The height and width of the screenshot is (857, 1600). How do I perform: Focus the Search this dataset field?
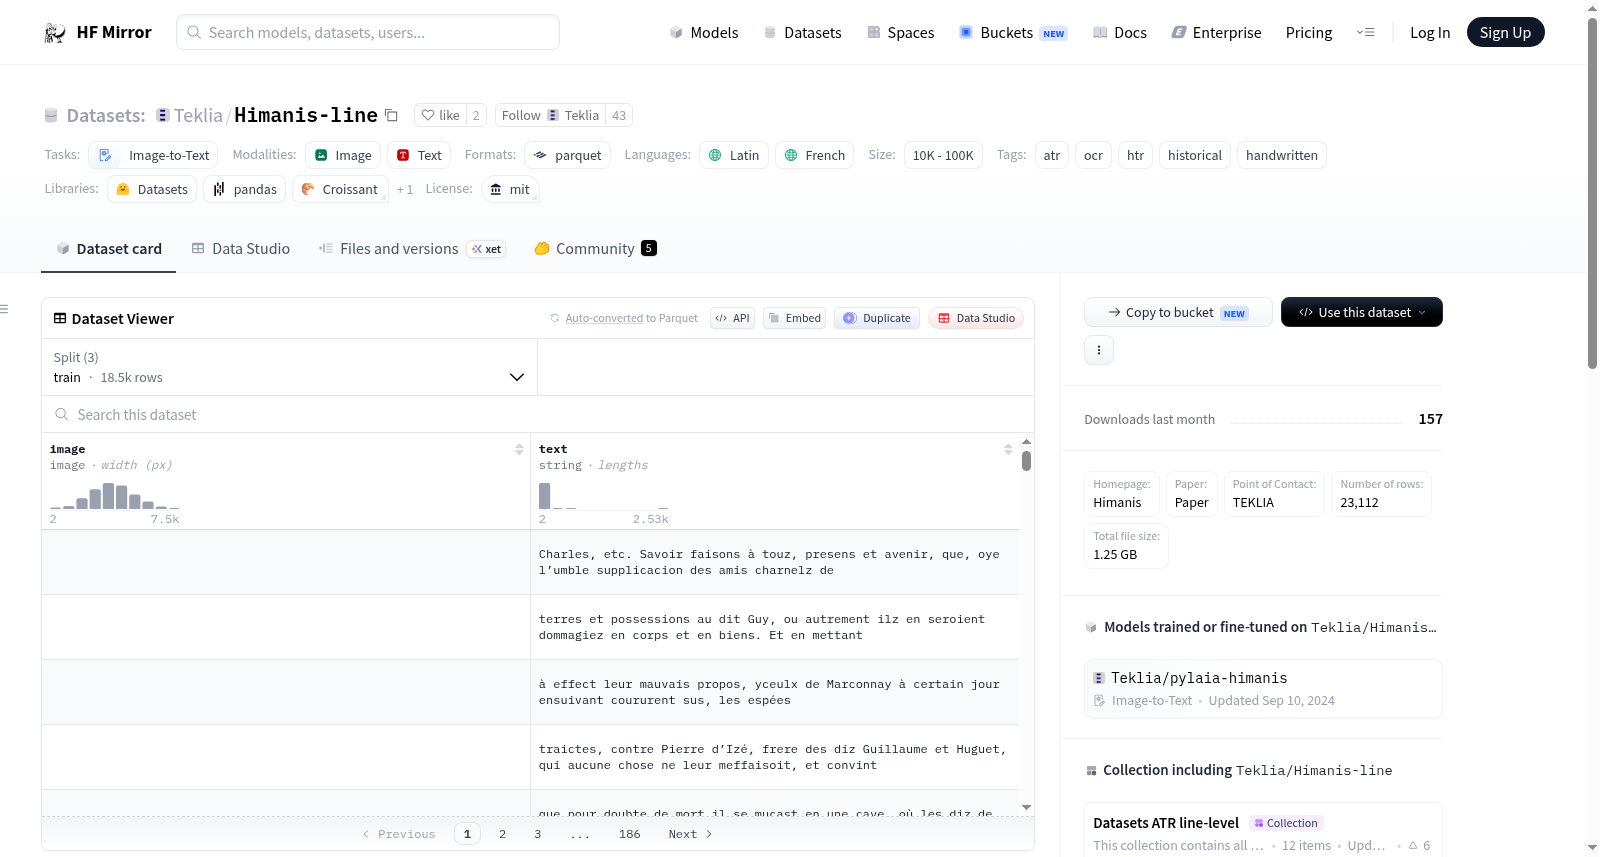click(538, 414)
